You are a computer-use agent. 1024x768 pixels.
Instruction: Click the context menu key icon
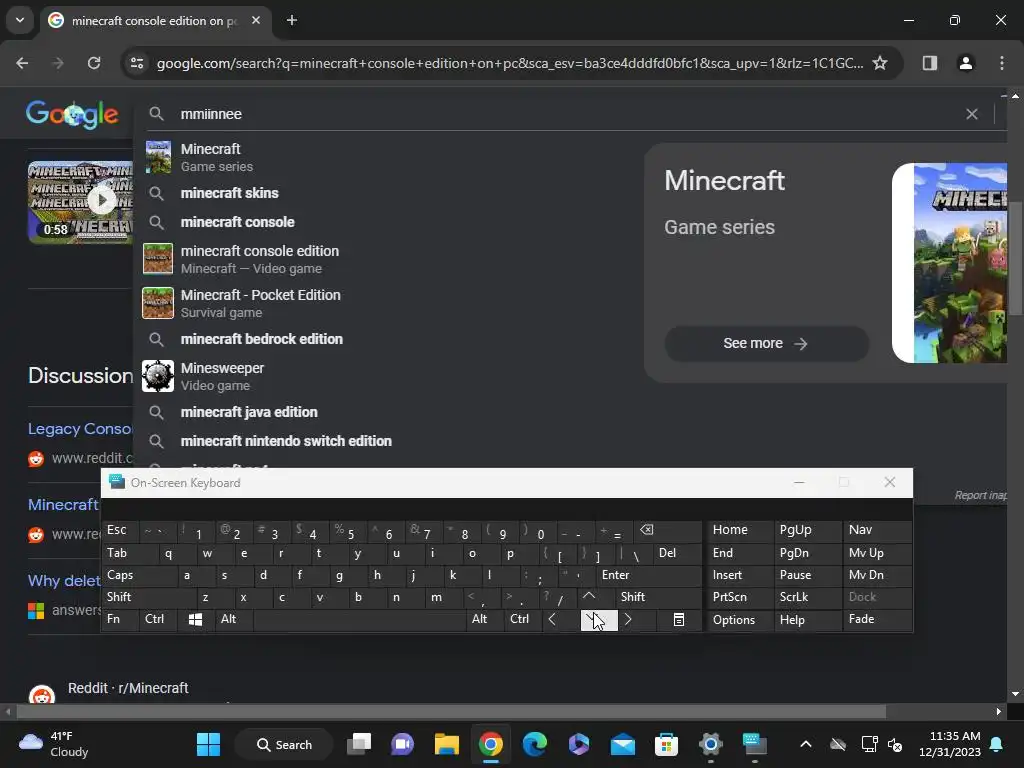click(679, 620)
